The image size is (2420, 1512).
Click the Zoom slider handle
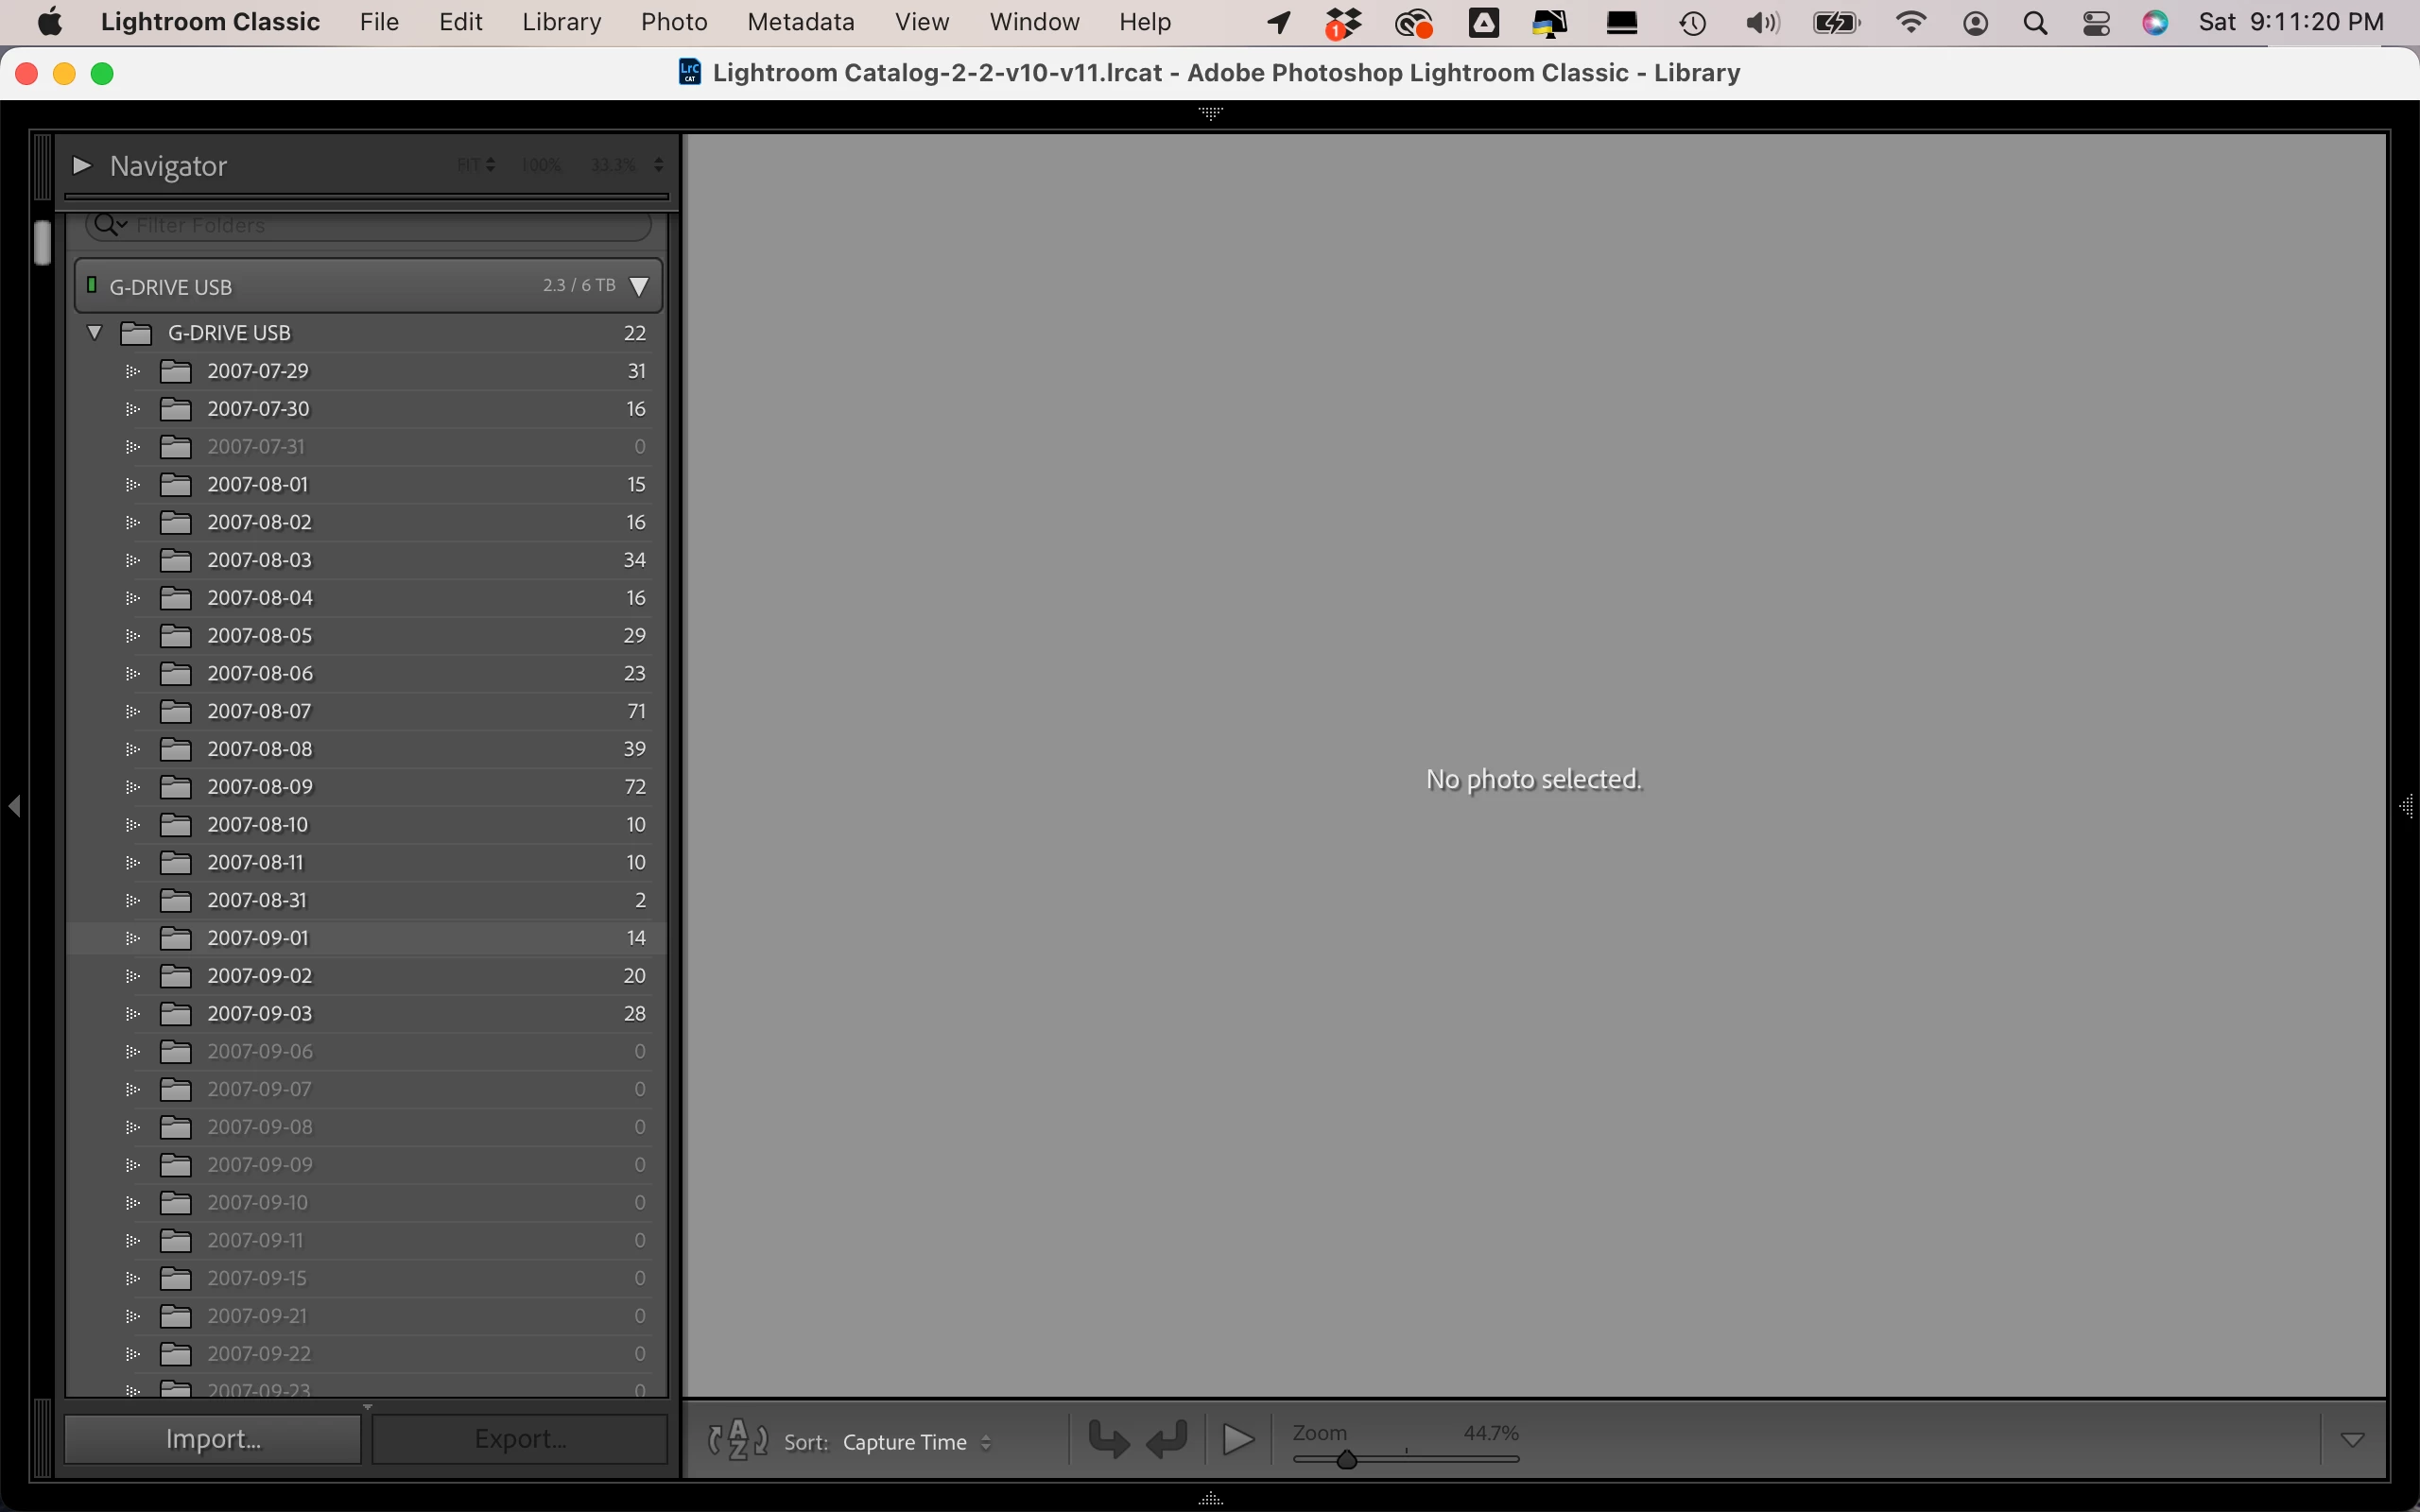coord(1346,1460)
